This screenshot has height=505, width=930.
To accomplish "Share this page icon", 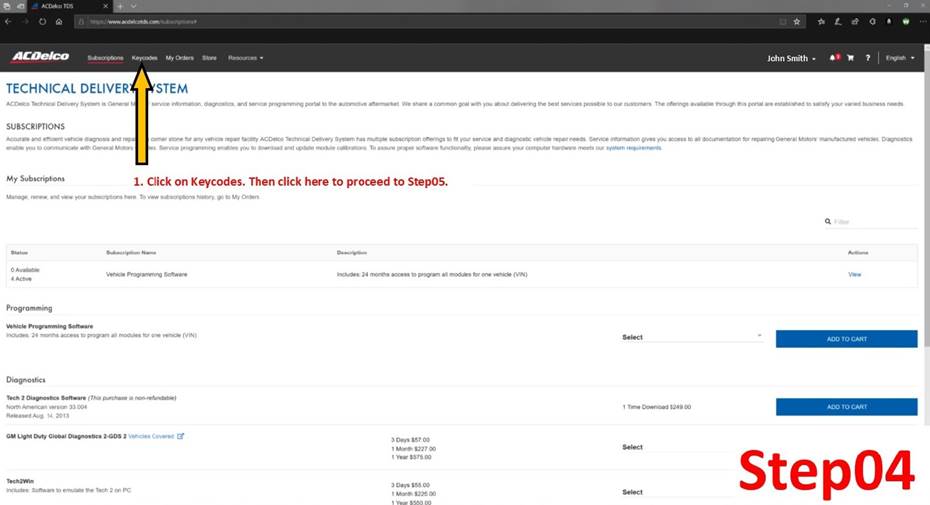I will [x=855, y=21].
